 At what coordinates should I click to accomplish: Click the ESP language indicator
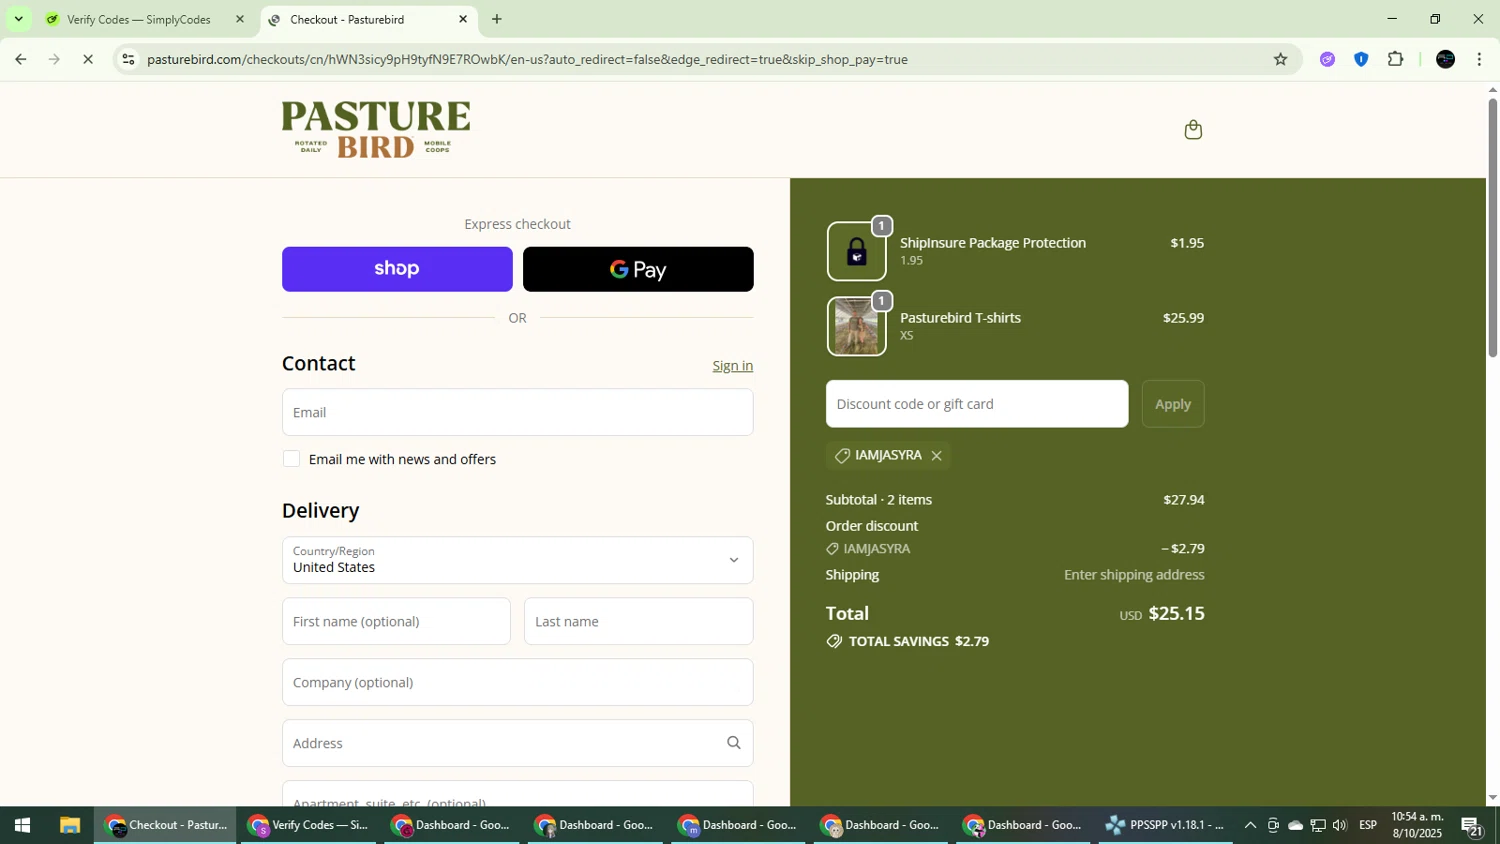(x=1368, y=825)
